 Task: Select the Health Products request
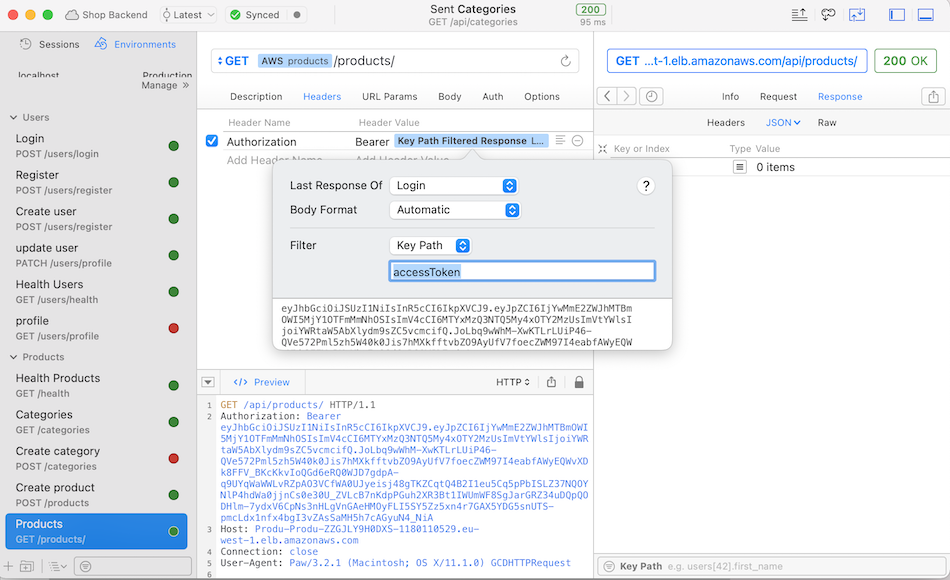tap(97, 385)
